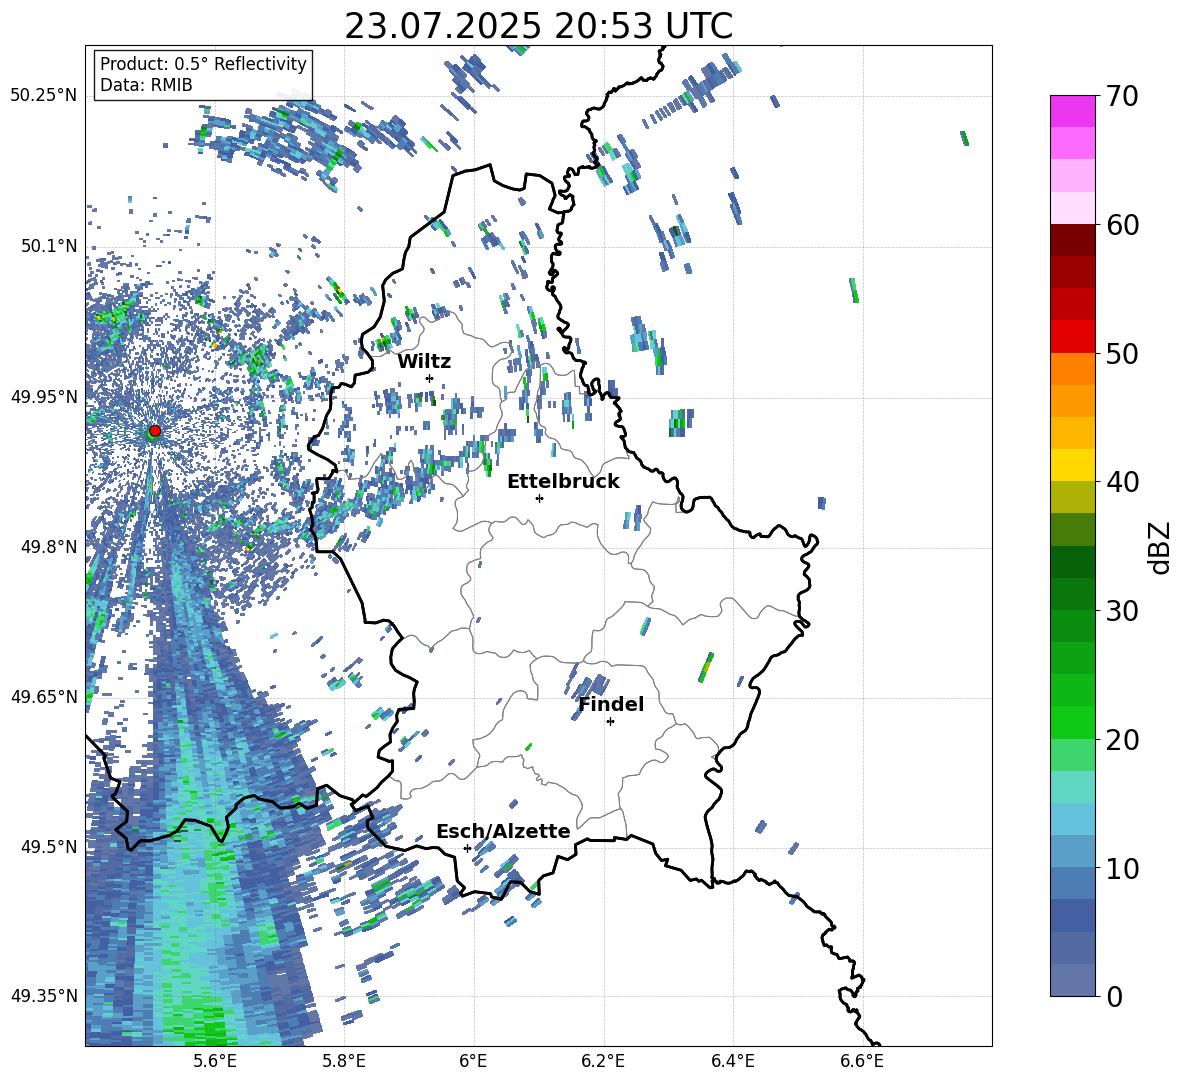Click the 49.5°N latitude label
The height and width of the screenshot is (1081, 1184).
(48, 846)
